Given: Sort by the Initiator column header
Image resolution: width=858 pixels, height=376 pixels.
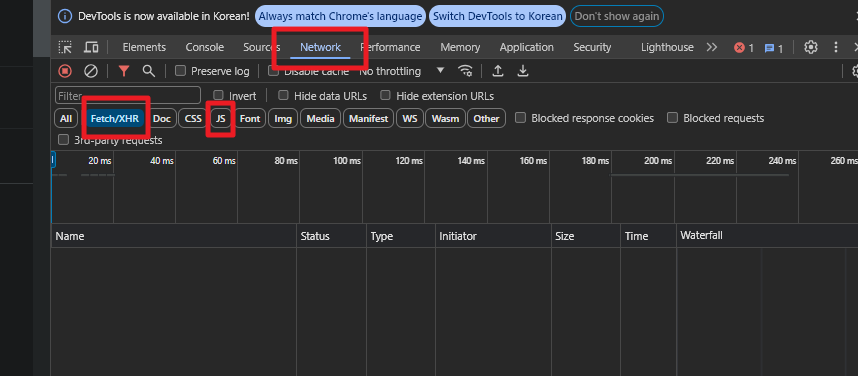Looking at the screenshot, I should 494,236.
